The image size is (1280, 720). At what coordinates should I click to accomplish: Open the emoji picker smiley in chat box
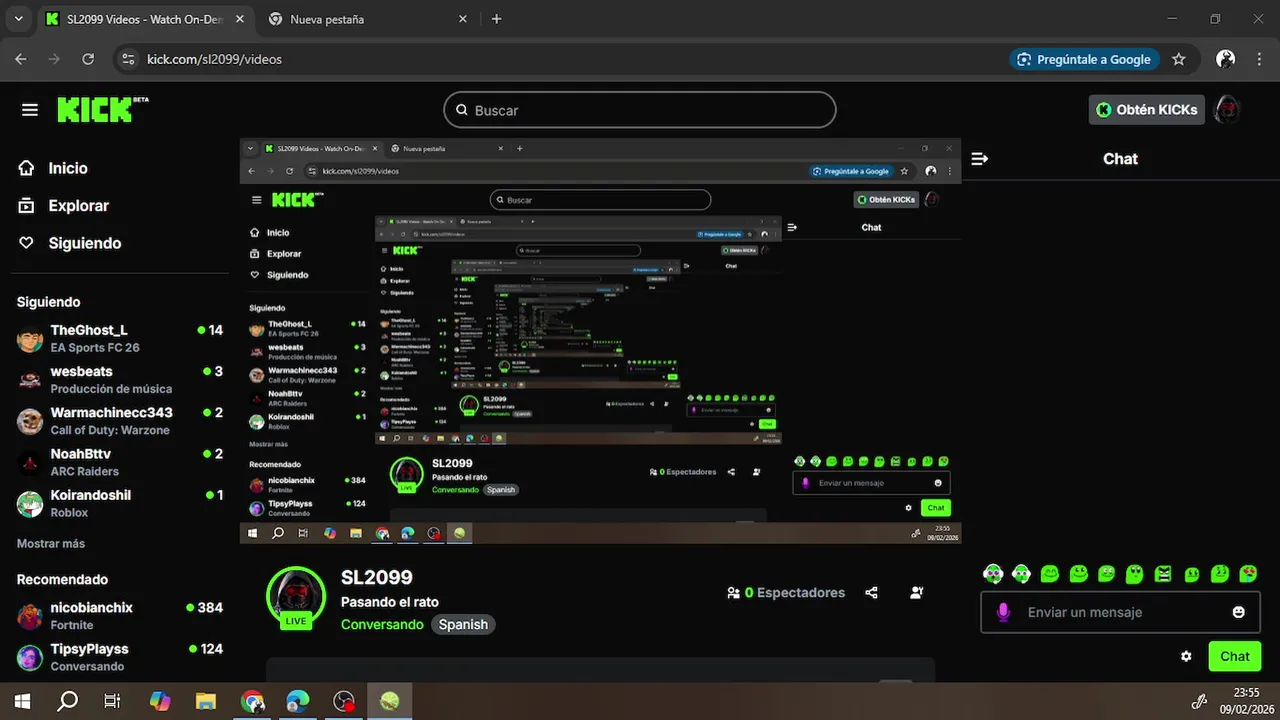pyautogui.click(x=1238, y=612)
